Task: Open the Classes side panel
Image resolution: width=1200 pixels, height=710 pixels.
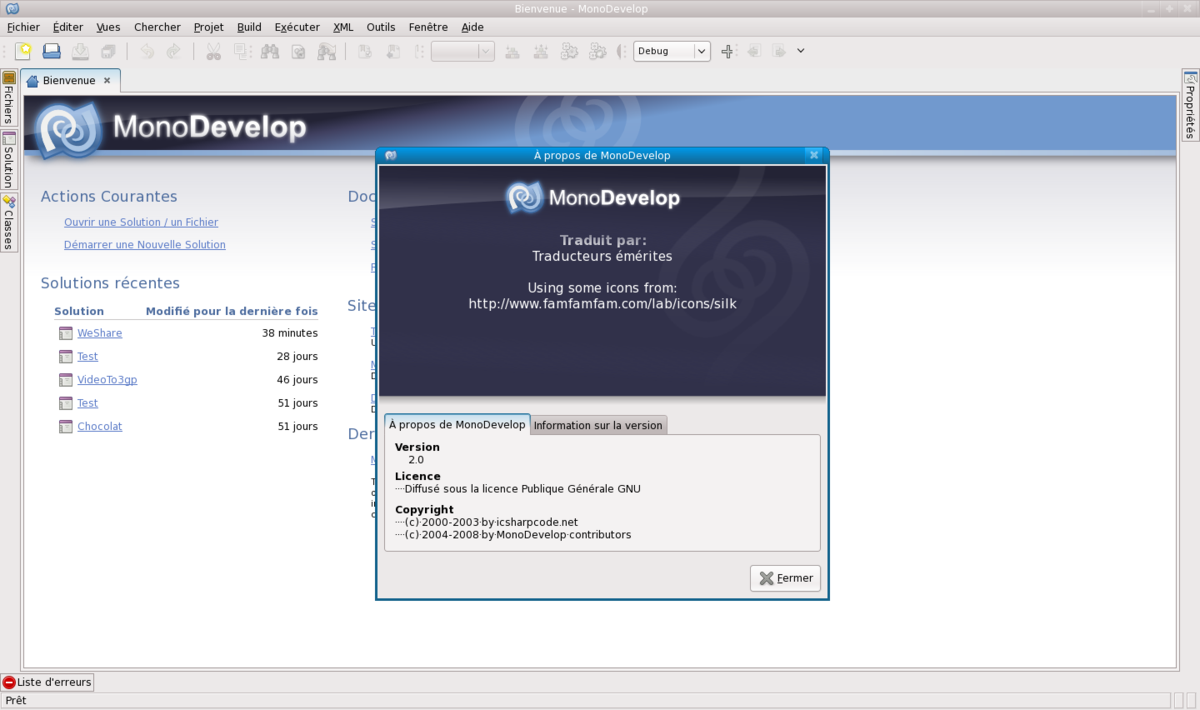Action: 8,222
